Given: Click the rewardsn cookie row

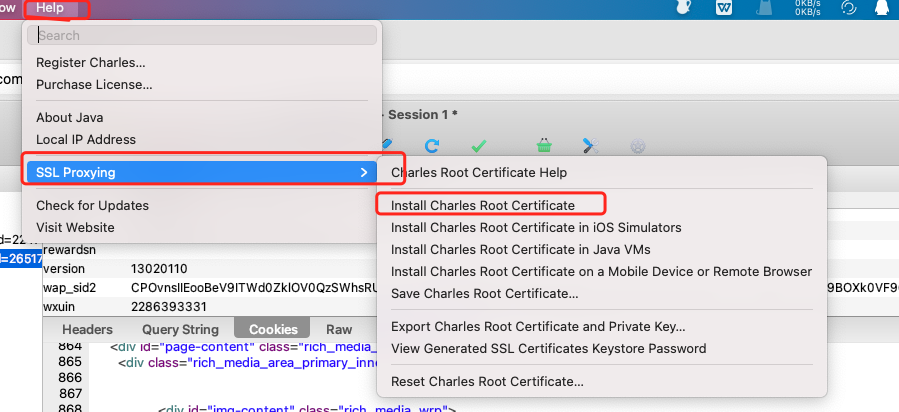Looking at the screenshot, I should (x=69, y=250).
